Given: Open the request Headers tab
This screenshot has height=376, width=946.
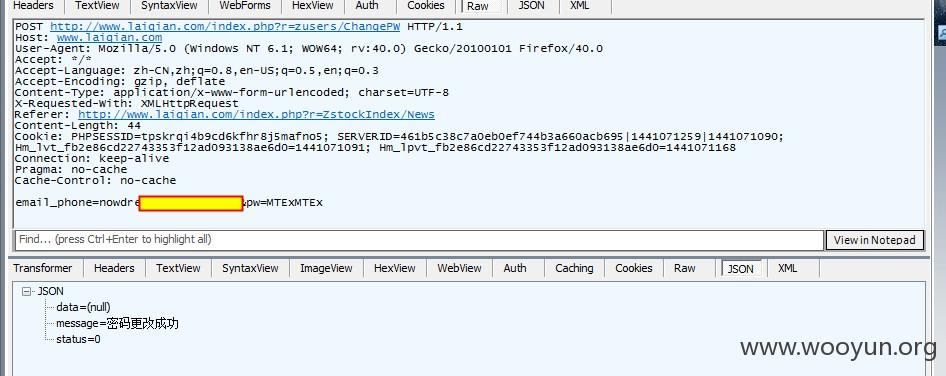Looking at the screenshot, I should (33, 6).
